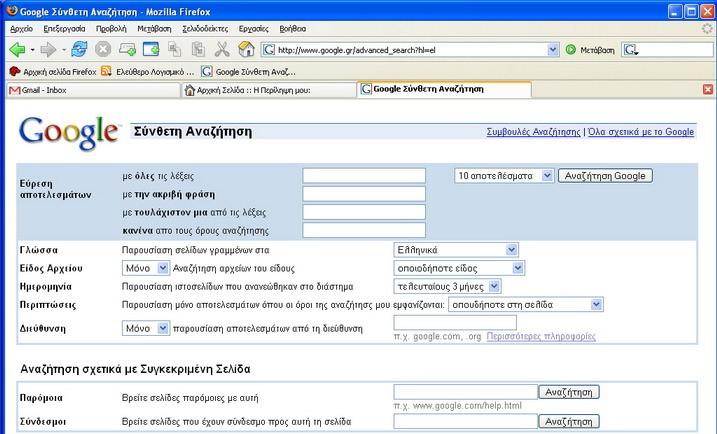Click the Παρόμοια page URL field
The width and height of the screenshot is (717, 434).
(x=466, y=392)
